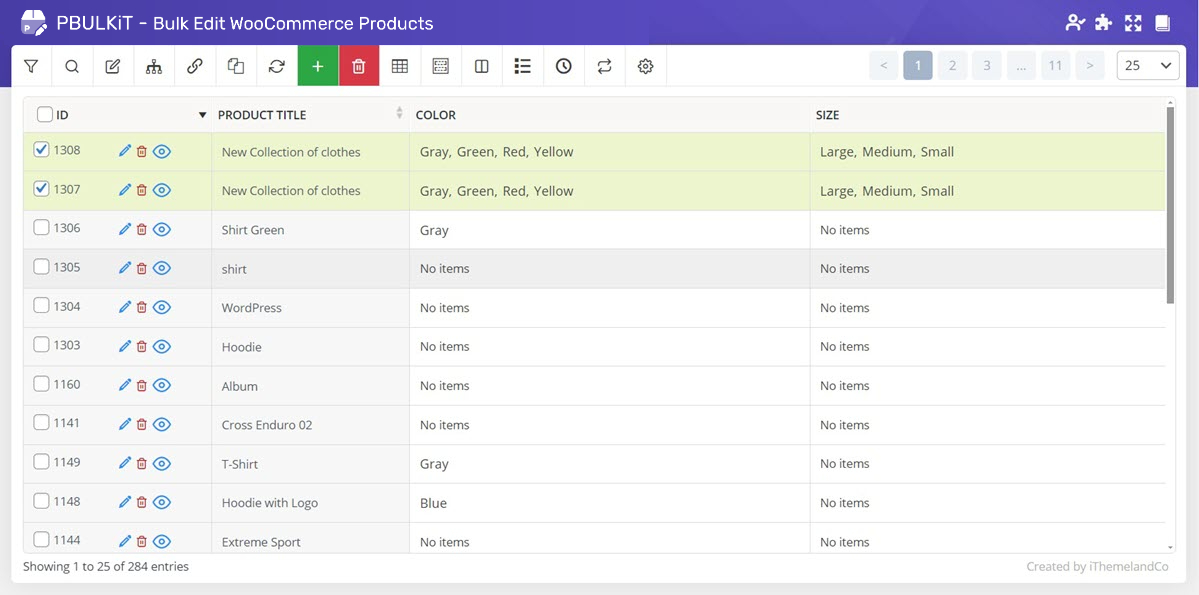This screenshot has width=1199, height=595.
Task: Click the quick search magnifier icon
Action: (x=72, y=66)
